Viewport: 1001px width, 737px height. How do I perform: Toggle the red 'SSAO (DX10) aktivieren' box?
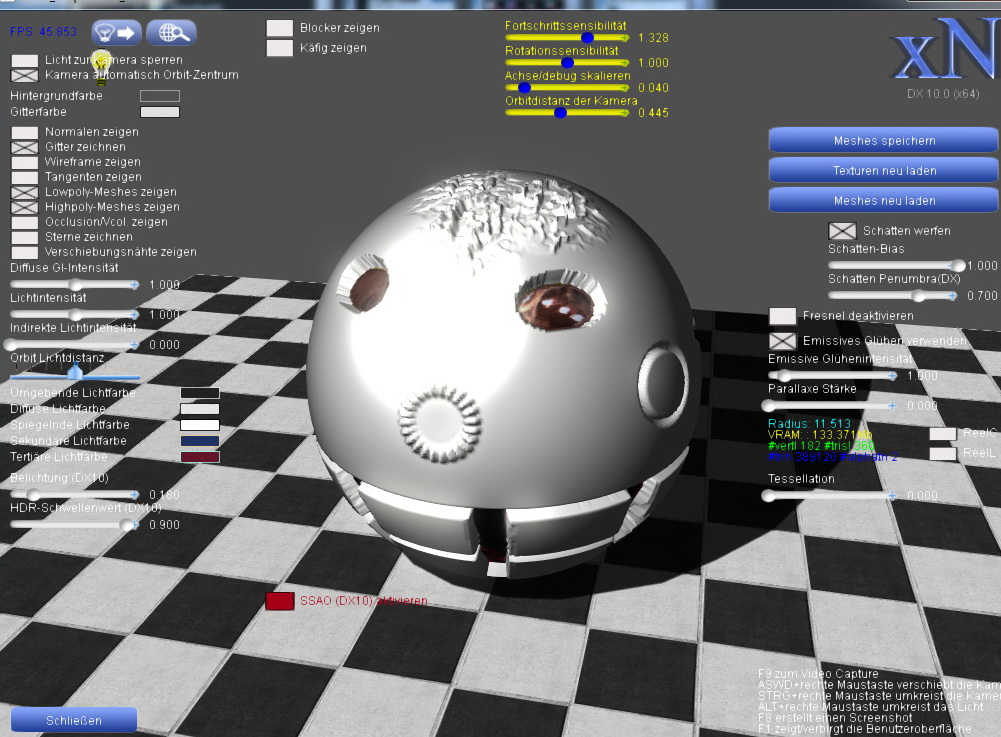click(x=280, y=601)
